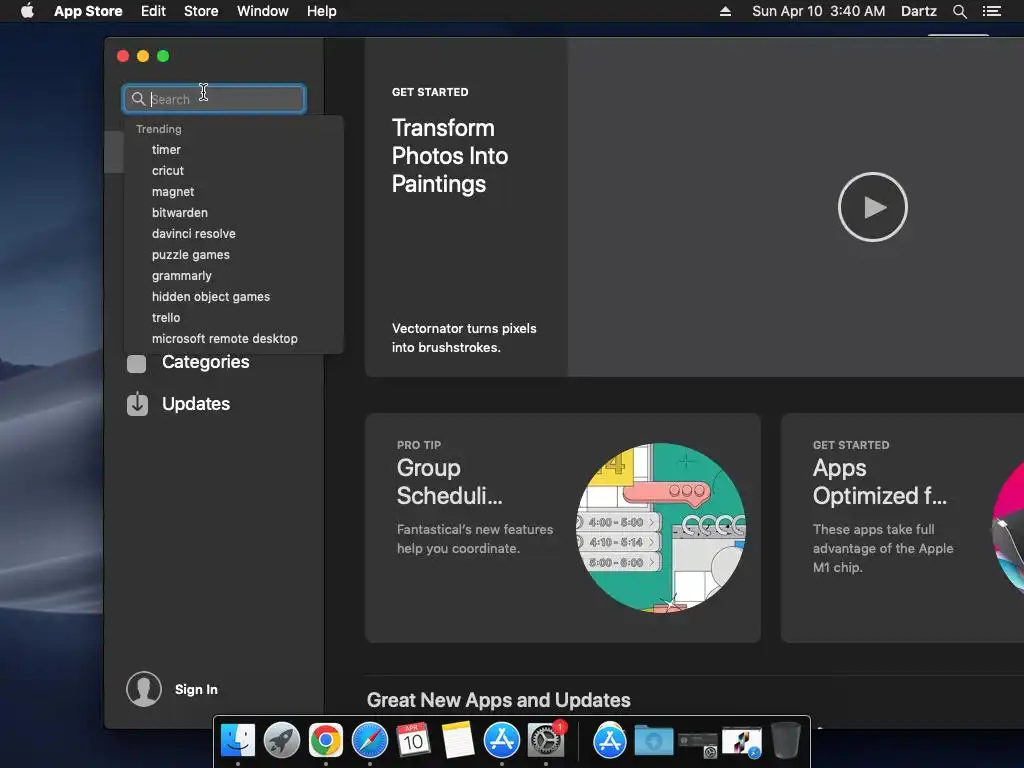Open Finder from the Dock
Image resolution: width=1024 pixels, height=768 pixels.
[x=238, y=740]
